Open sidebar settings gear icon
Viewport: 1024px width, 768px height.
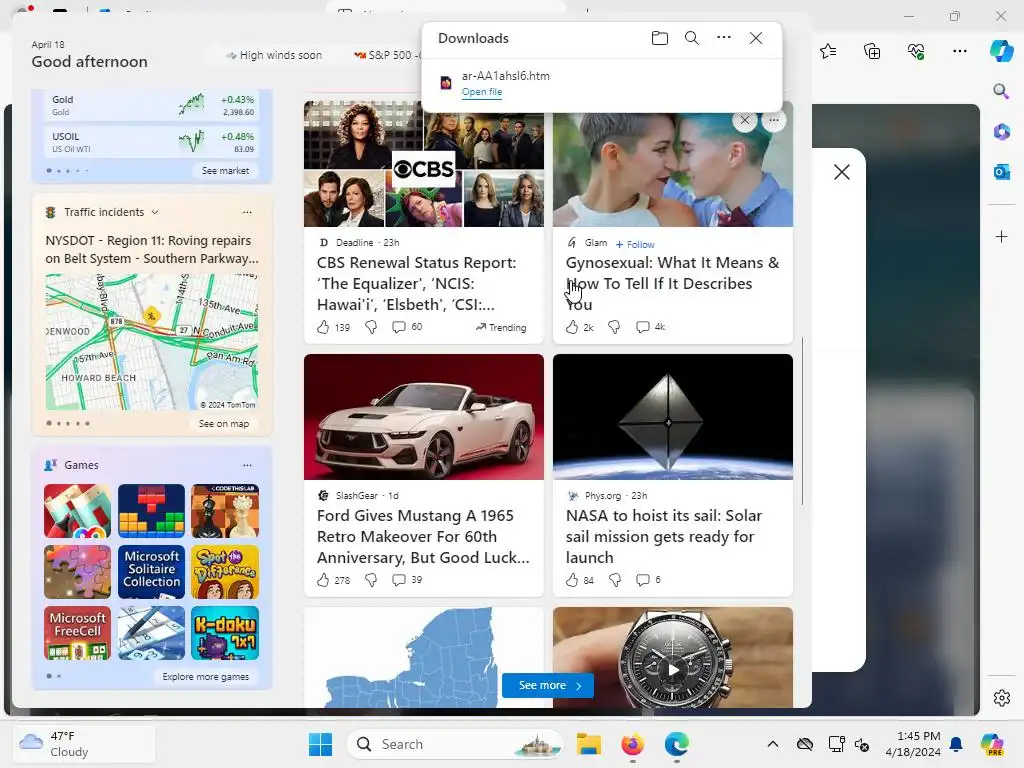click(x=1001, y=698)
